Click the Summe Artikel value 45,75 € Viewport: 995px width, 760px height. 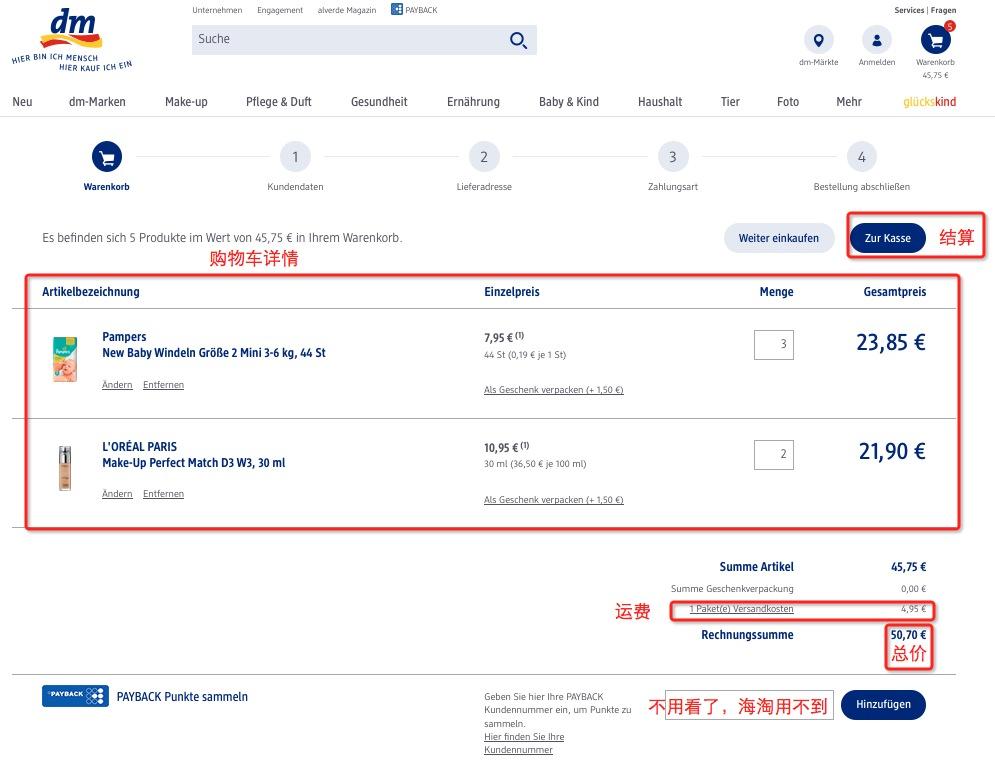[x=908, y=567]
